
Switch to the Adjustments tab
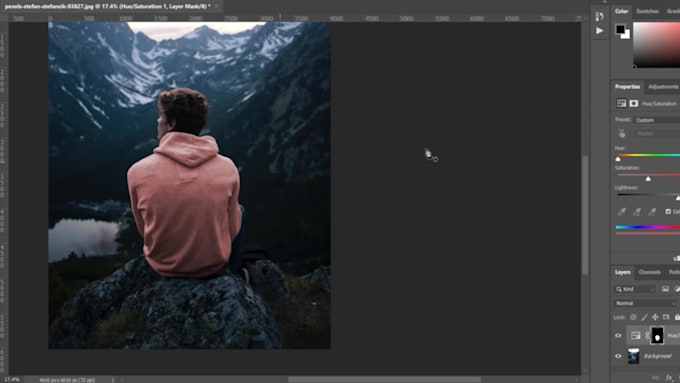click(663, 87)
